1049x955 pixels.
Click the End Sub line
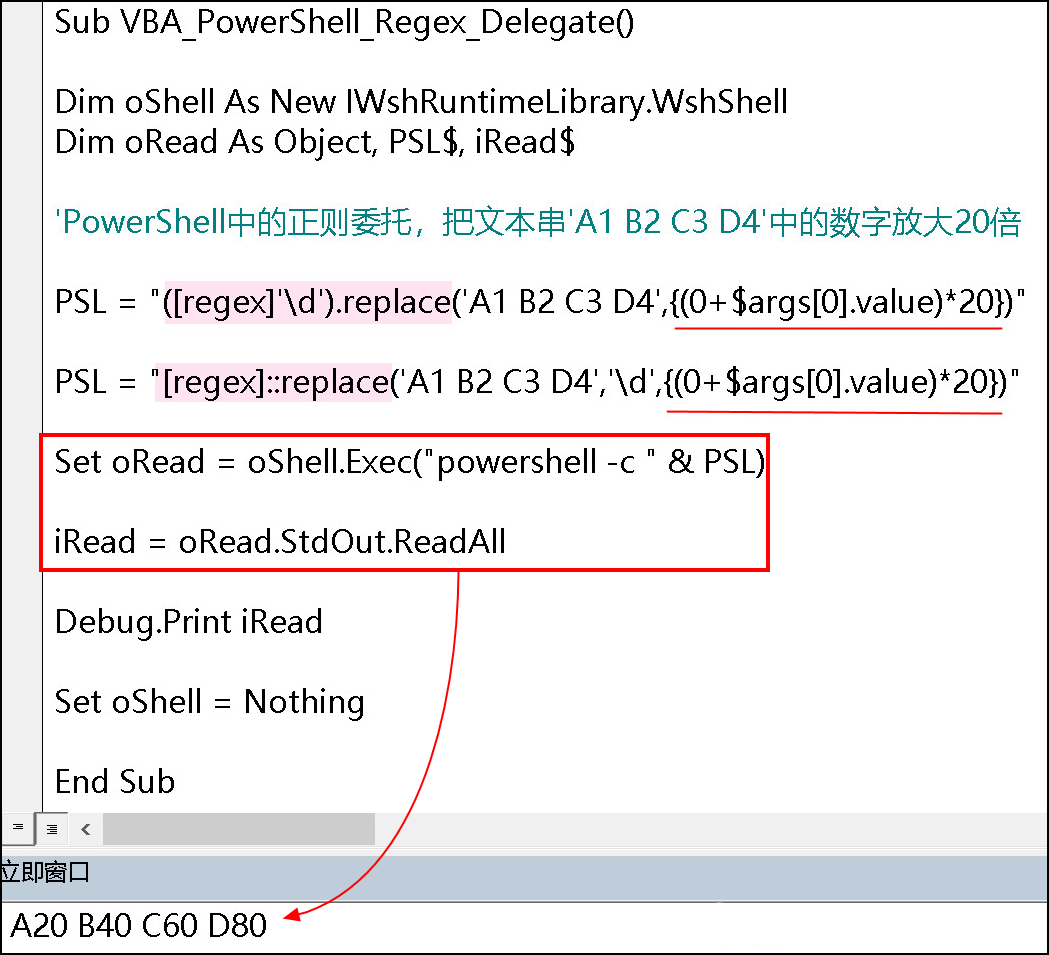pyautogui.click(x=115, y=782)
